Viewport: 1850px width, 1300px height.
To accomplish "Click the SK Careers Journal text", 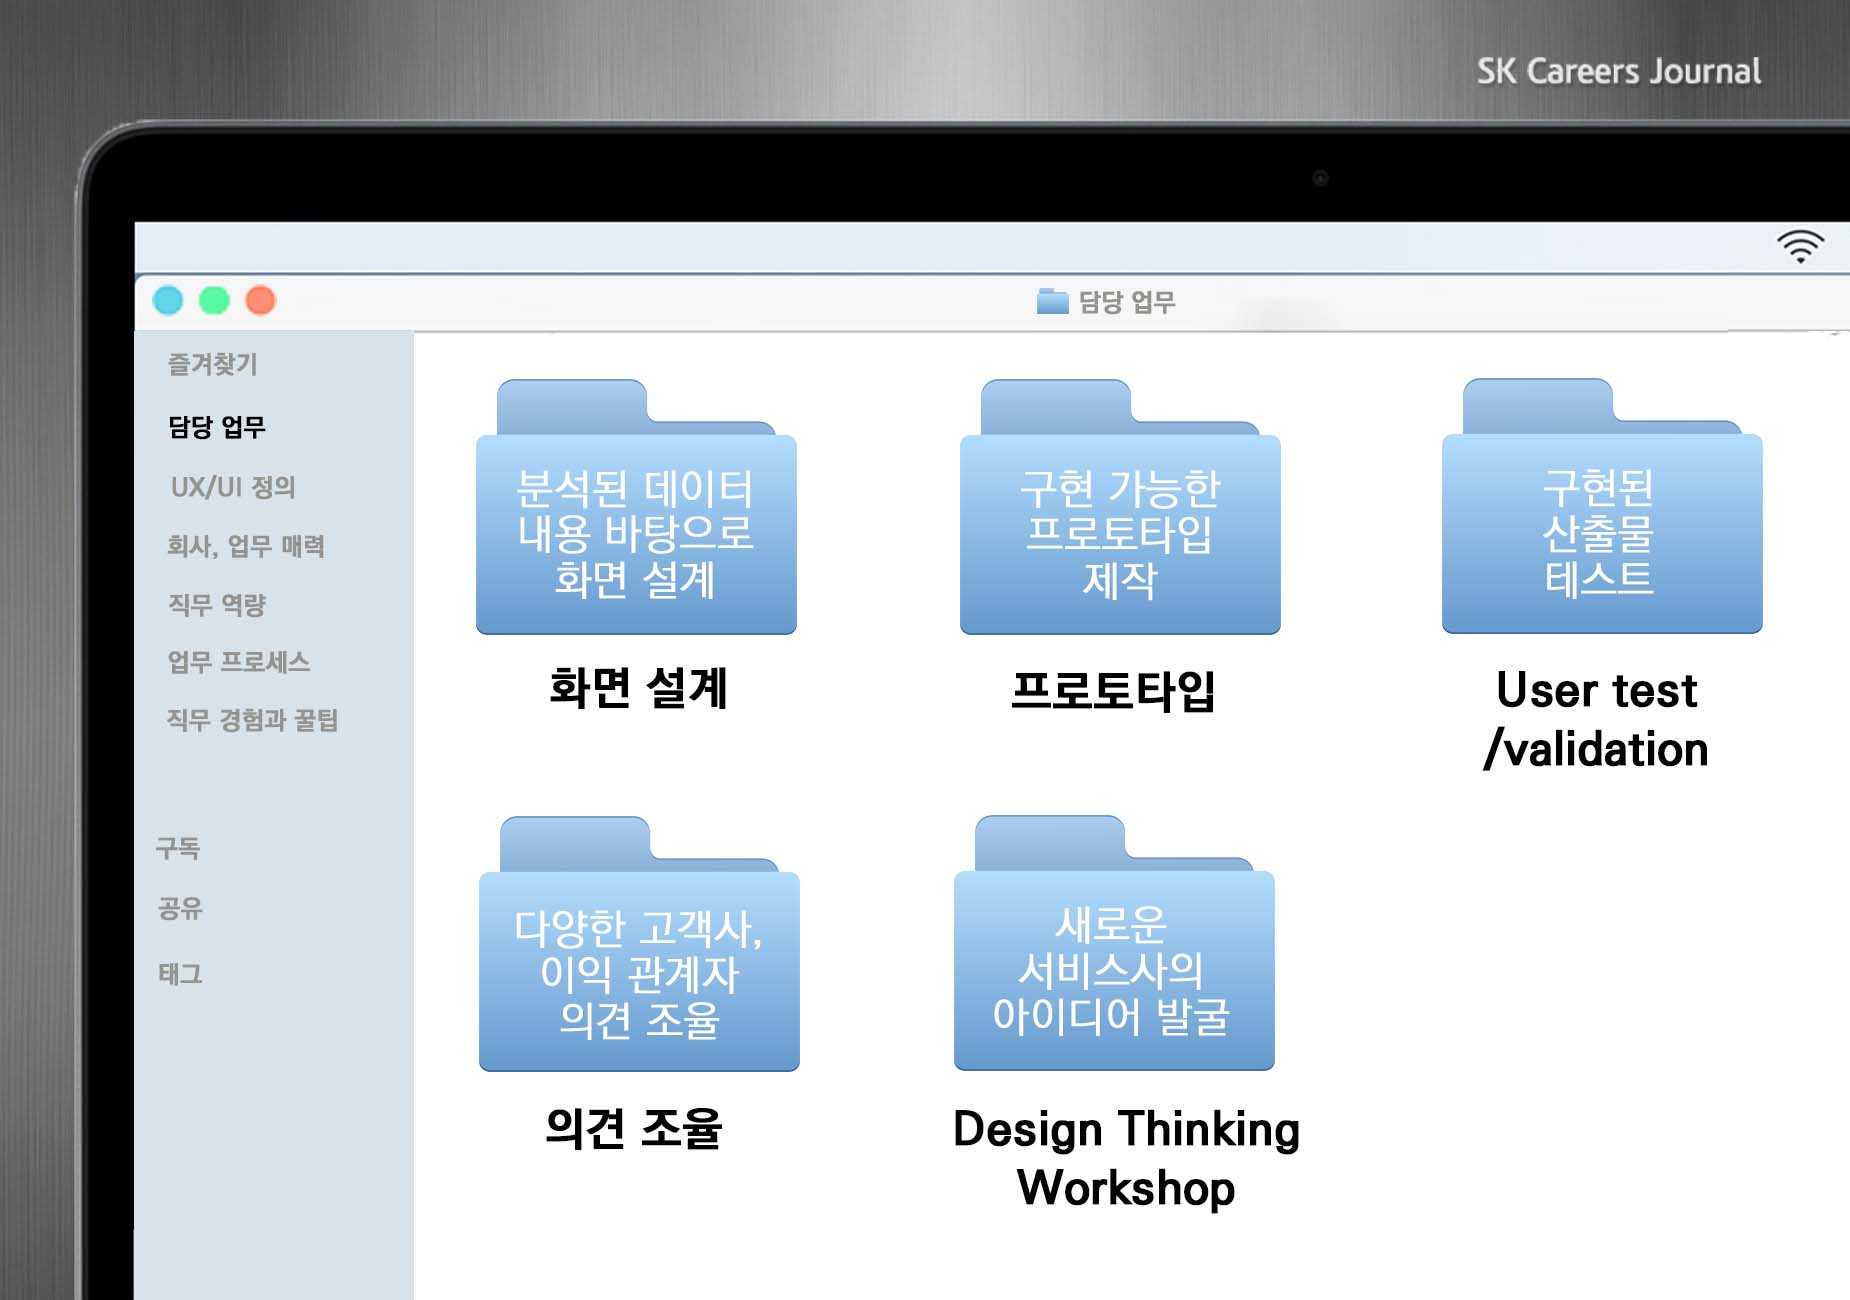I will pos(1619,71).
